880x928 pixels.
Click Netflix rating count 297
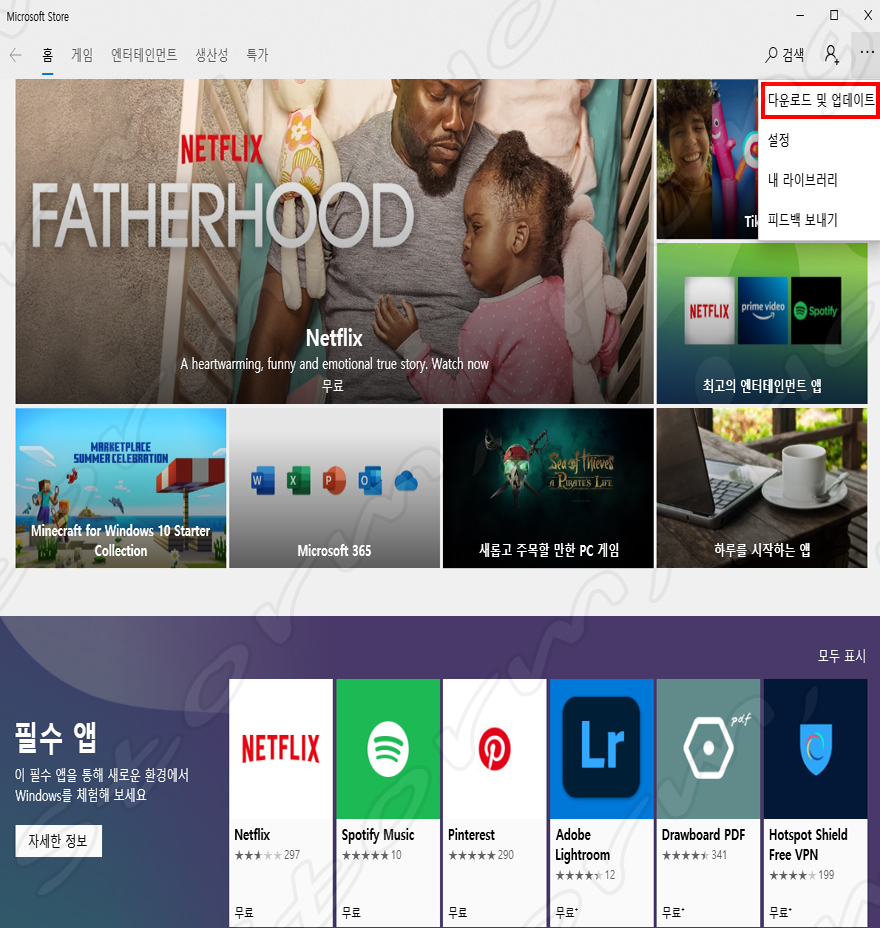292,855
